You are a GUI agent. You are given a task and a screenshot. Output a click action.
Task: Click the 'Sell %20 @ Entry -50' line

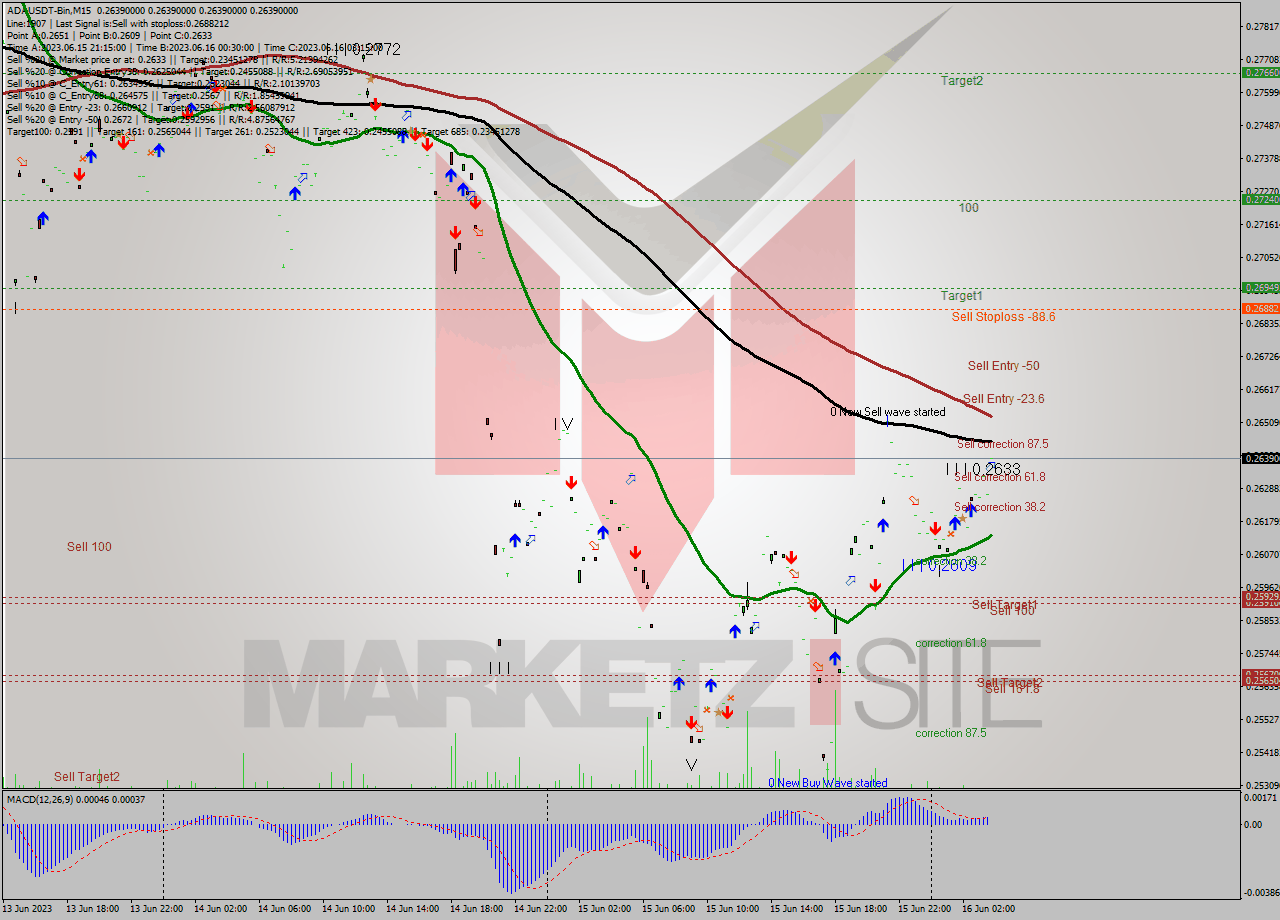pos(150,119)
